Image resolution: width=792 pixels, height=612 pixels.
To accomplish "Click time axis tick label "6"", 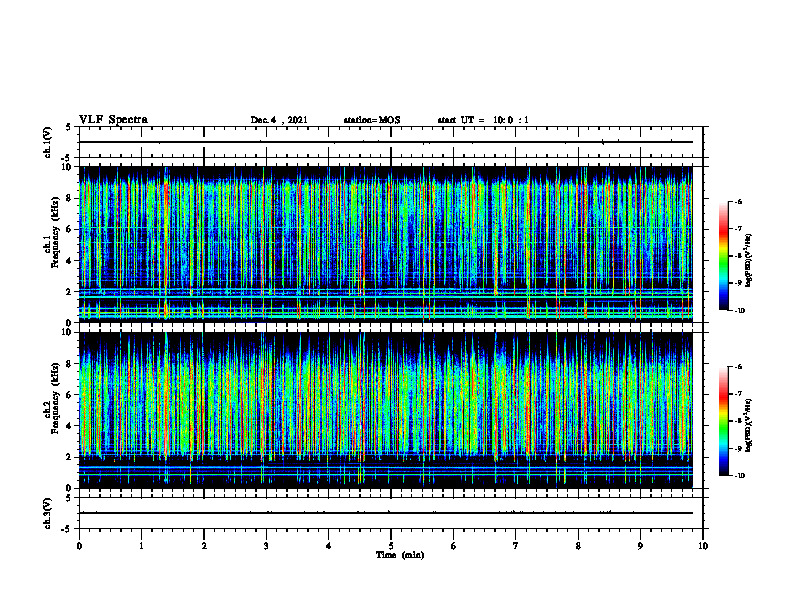I will point(454,546).
